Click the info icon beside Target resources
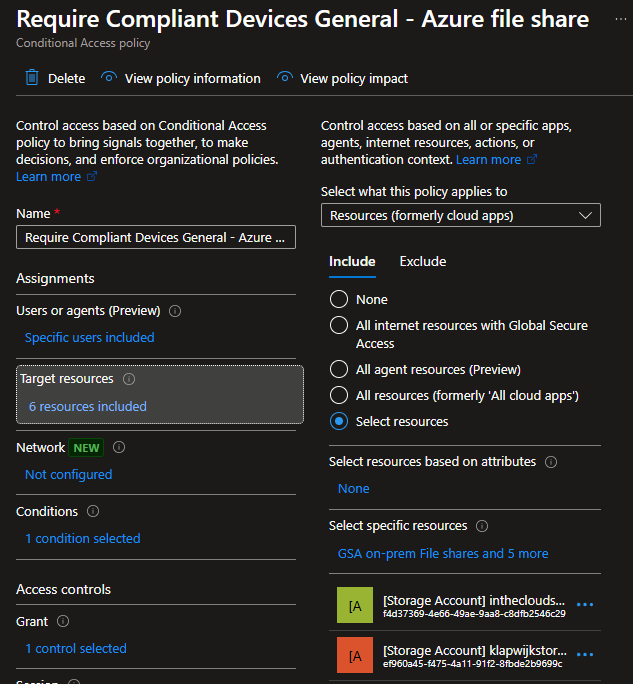The height and width of the screenshot is (684, 633). coord(129,379)
